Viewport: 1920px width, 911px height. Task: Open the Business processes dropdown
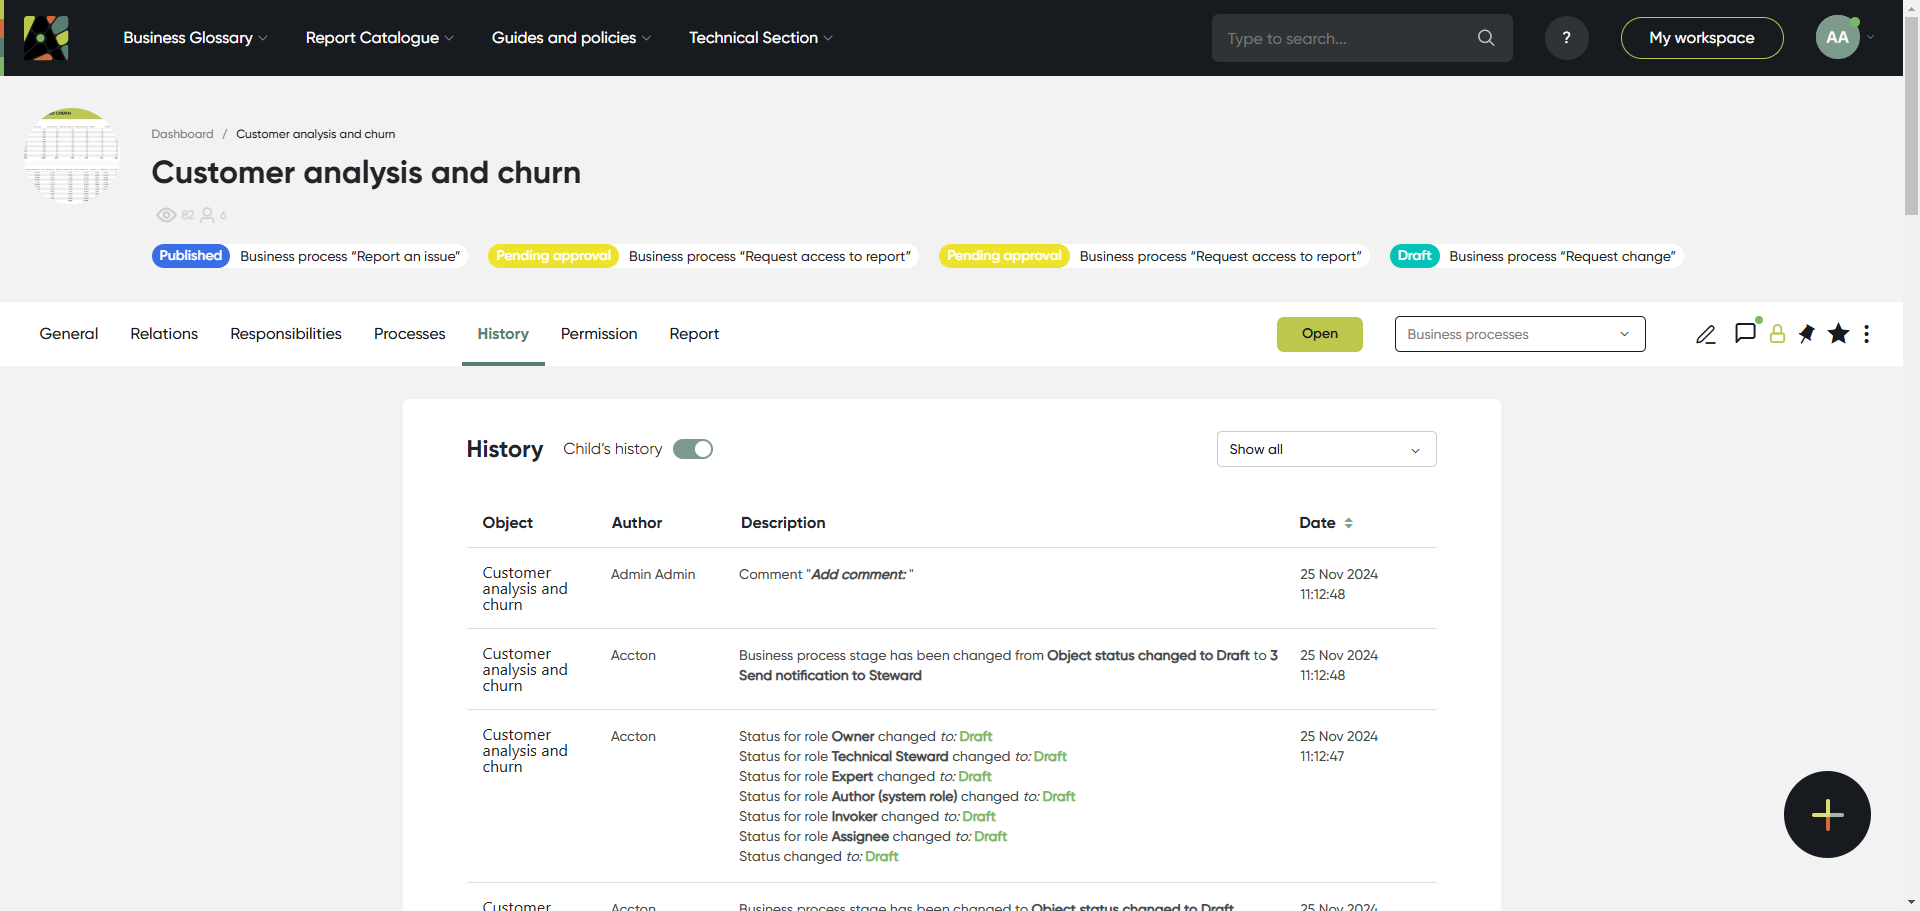pos(1519,334)
